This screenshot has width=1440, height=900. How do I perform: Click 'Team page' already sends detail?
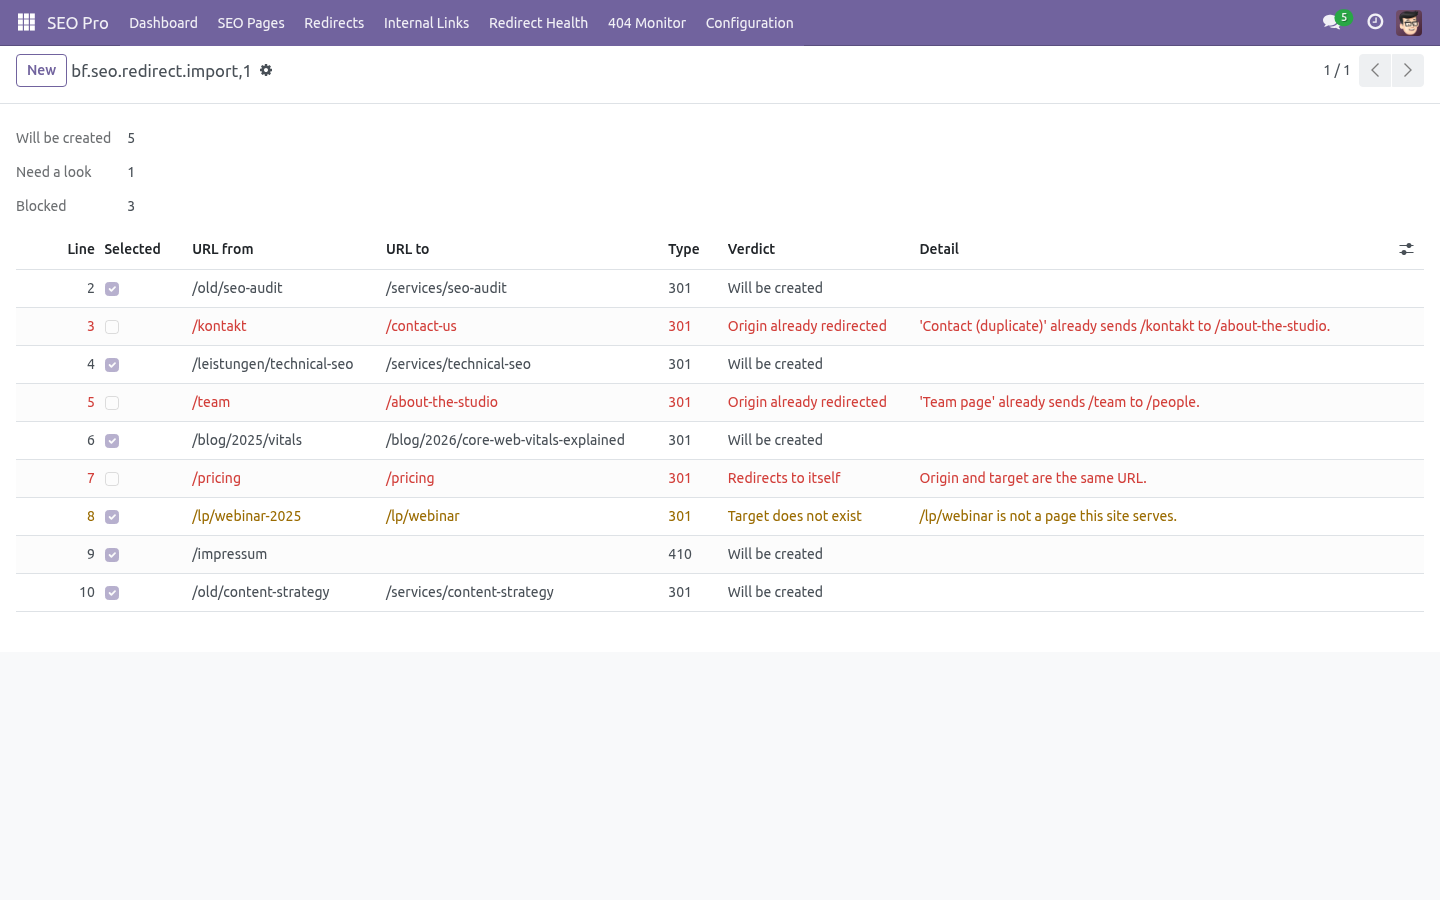click(1059, 402)
